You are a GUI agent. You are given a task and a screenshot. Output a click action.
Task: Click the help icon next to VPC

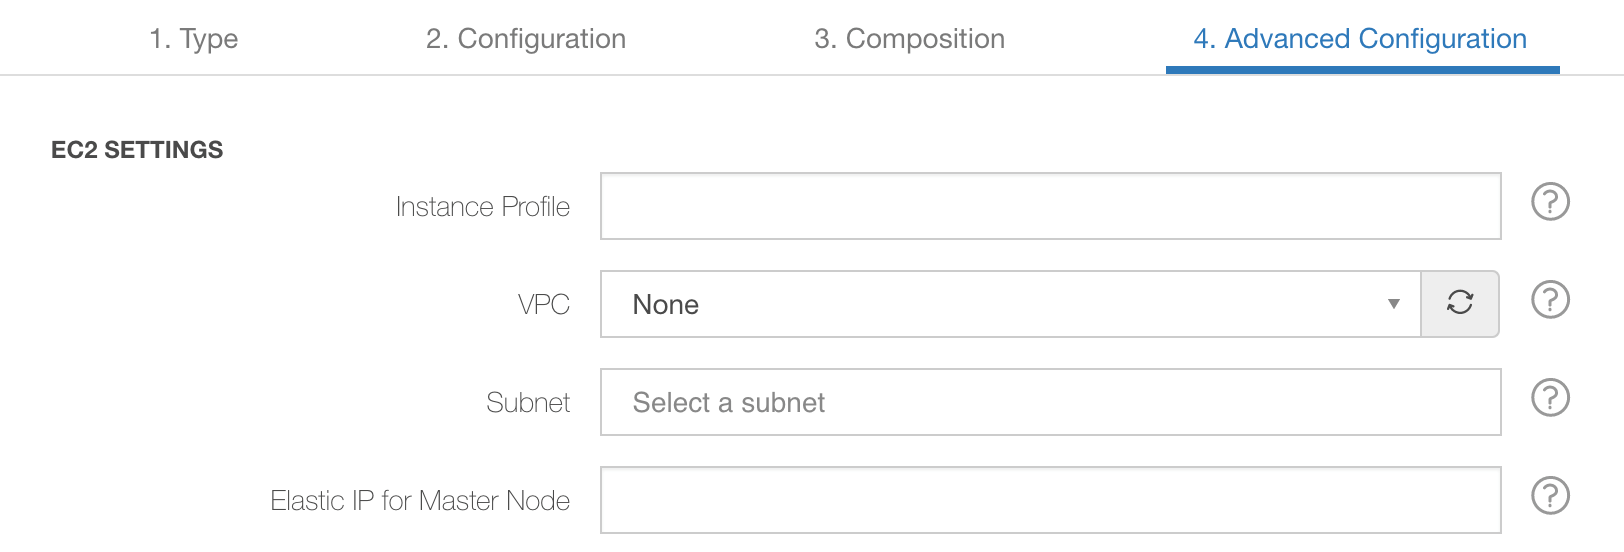(x=1550, y=300)
